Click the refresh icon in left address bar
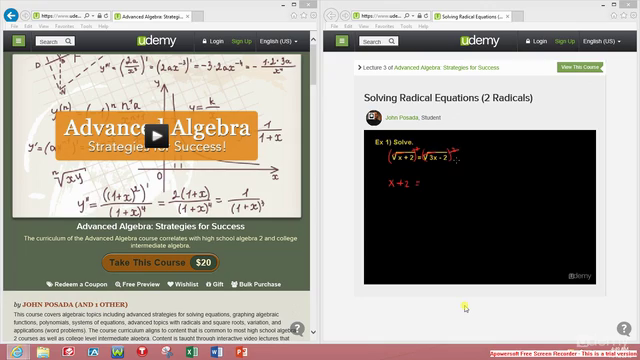 pyautogui.click(x=106, y=16)
